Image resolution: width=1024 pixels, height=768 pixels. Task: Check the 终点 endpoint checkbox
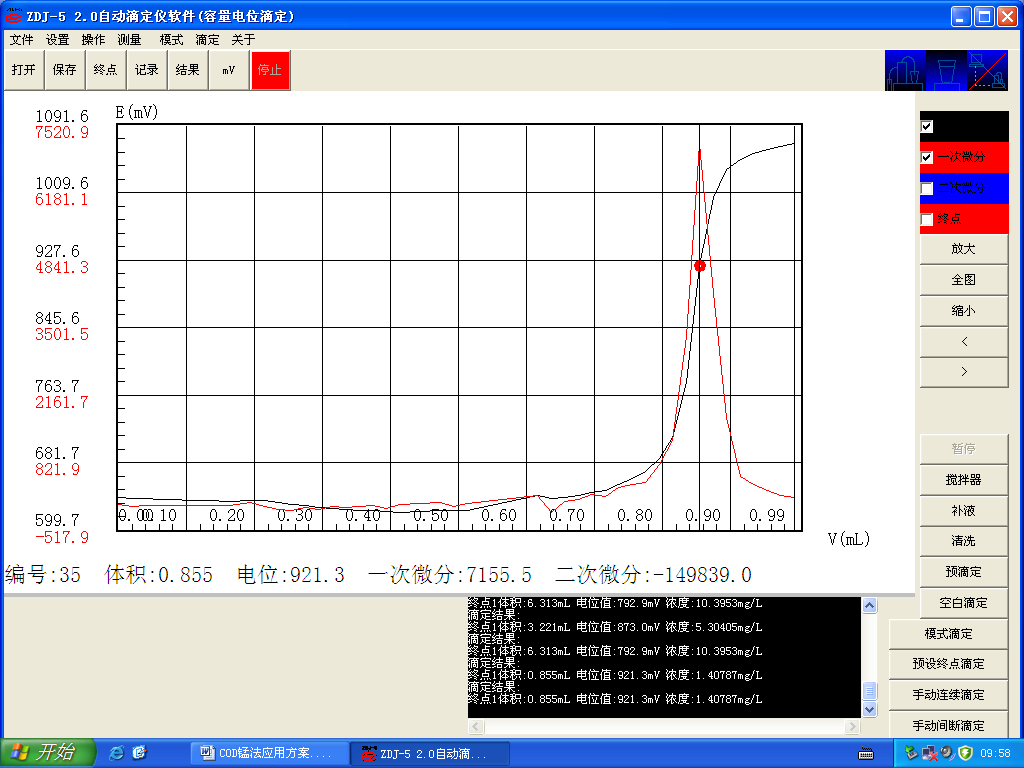click(927, 219)
